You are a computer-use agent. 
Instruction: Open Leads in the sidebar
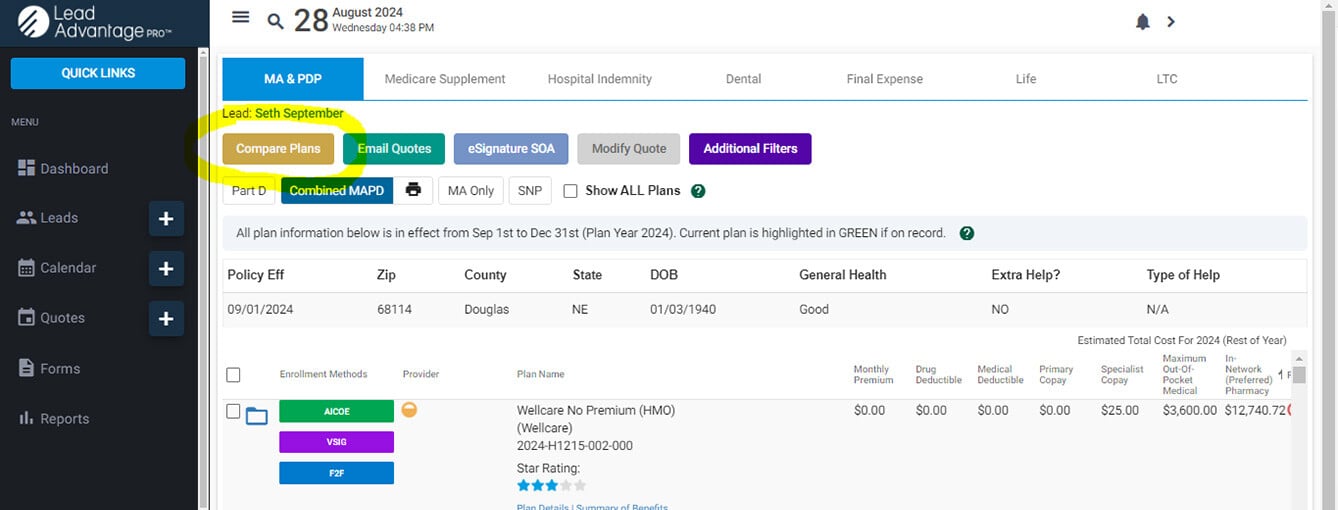click(48, 218)
